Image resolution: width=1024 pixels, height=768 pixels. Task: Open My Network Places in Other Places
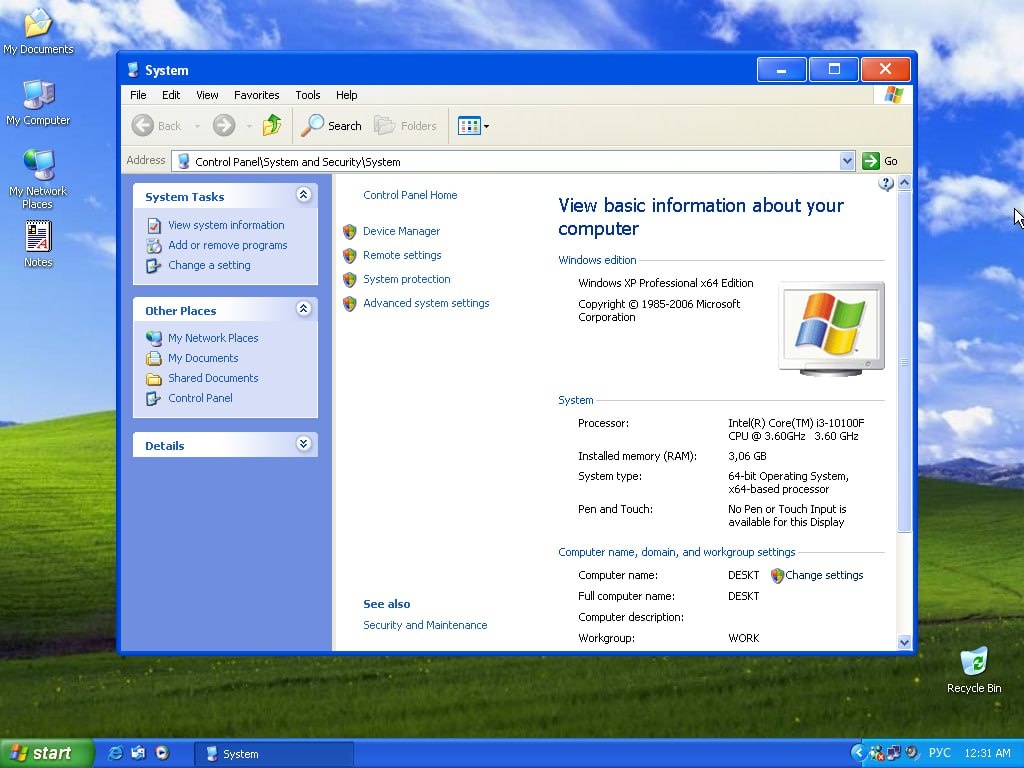(x=213, y=338)
